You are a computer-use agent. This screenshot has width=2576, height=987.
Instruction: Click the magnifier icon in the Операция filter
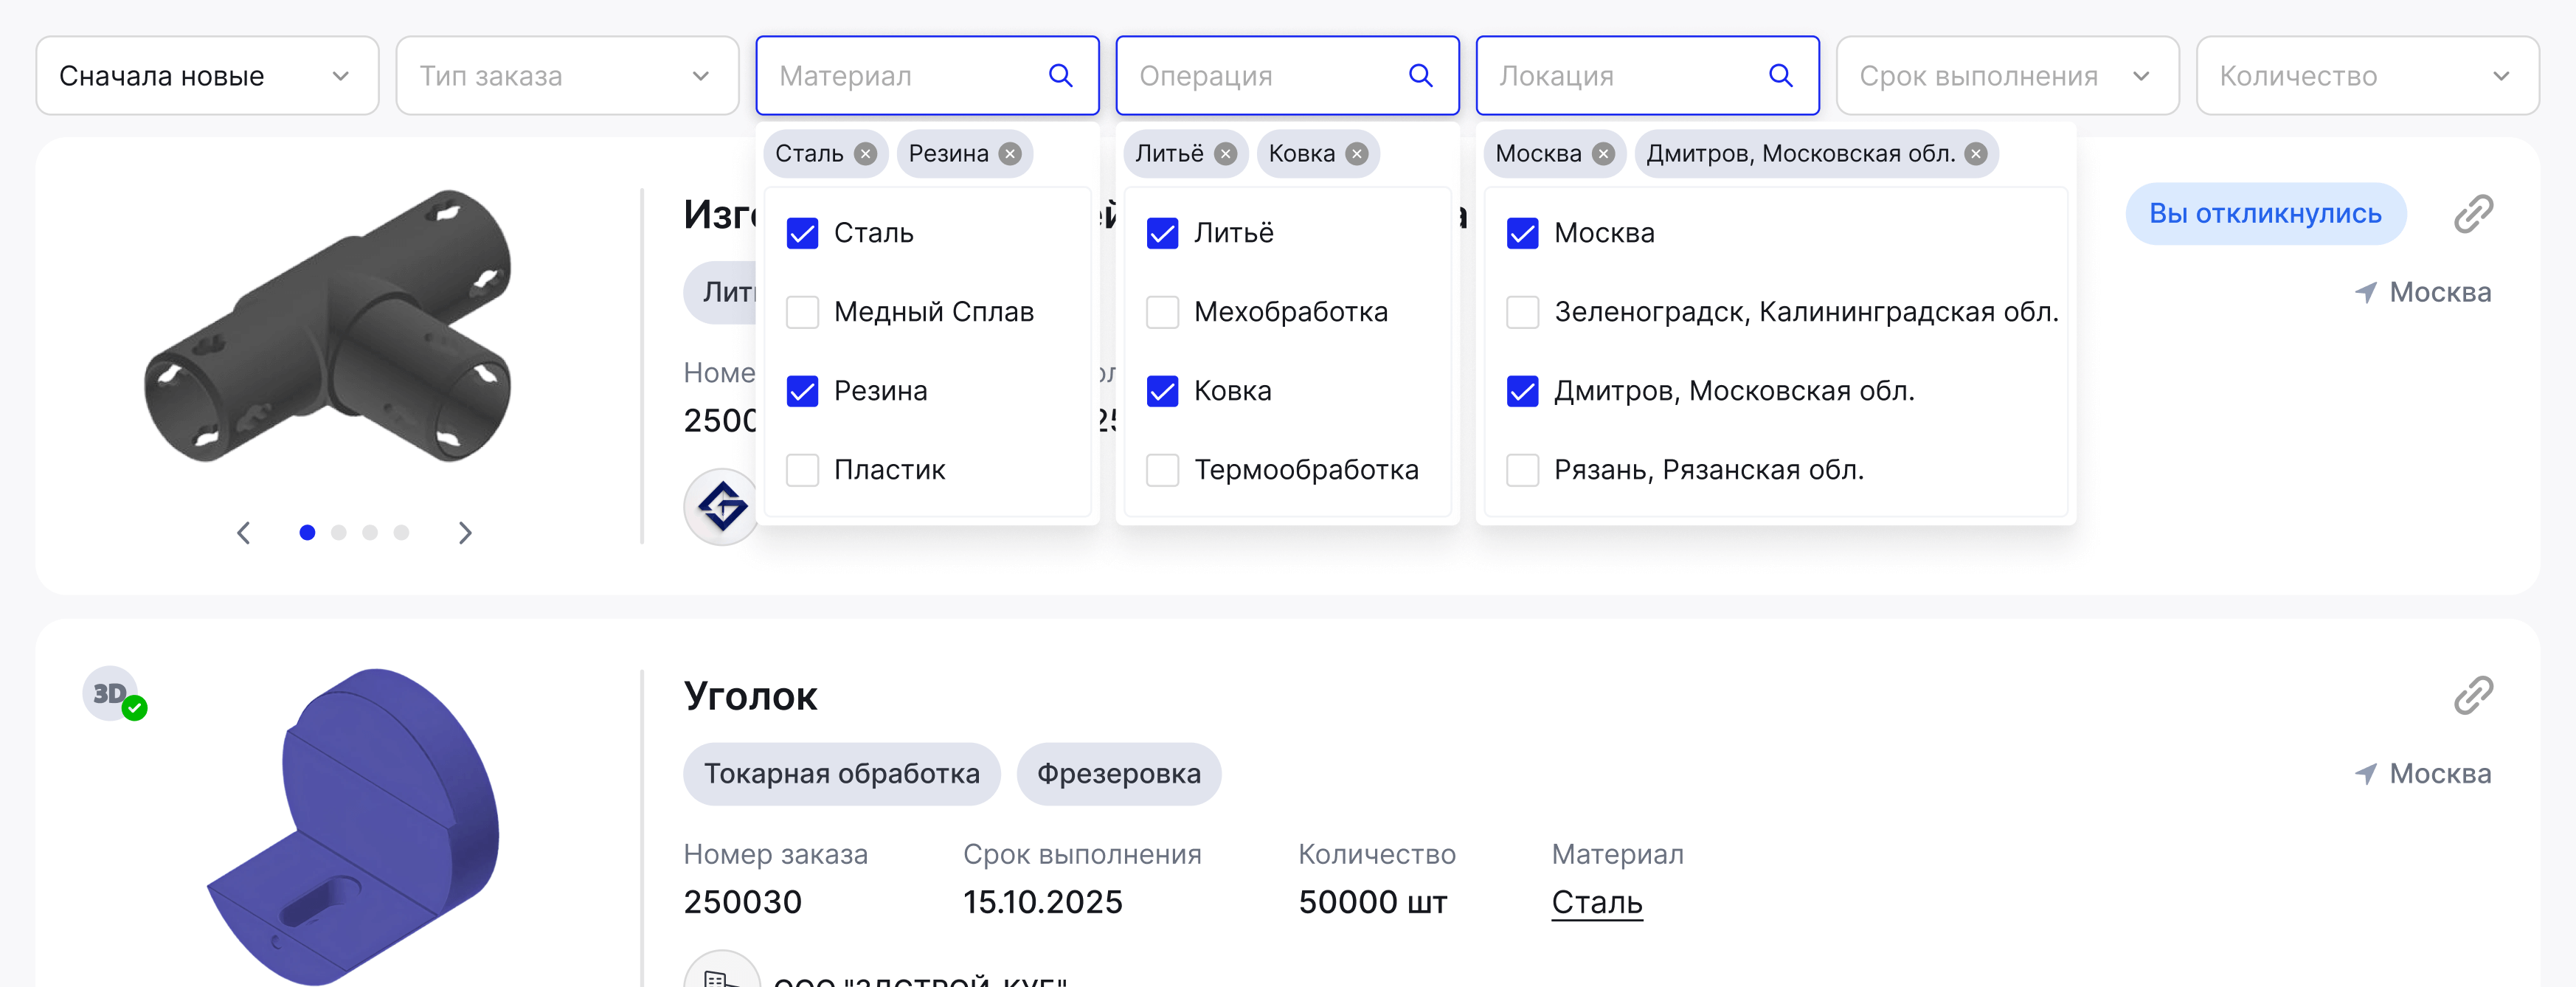(x=1421, y=75)
